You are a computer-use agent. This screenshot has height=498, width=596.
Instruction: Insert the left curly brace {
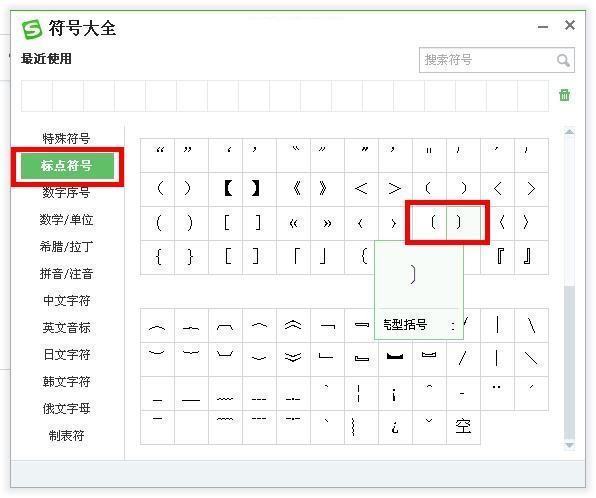pyautogui.click(x=157, y=257)
